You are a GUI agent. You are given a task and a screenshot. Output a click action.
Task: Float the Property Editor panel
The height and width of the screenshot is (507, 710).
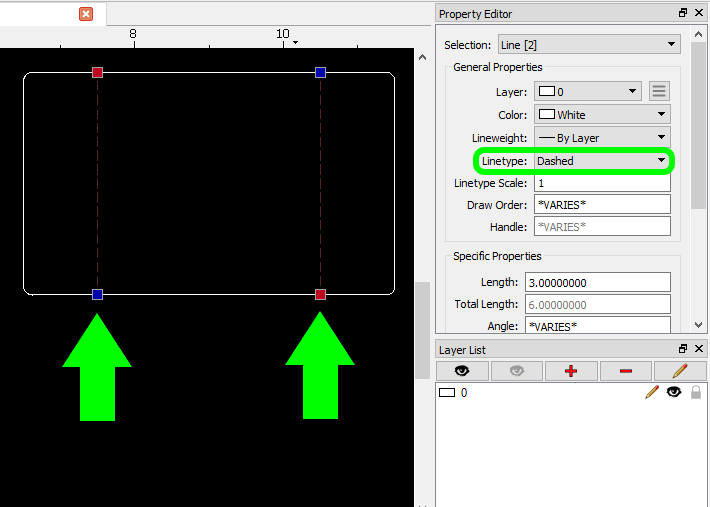coord(683,14)
